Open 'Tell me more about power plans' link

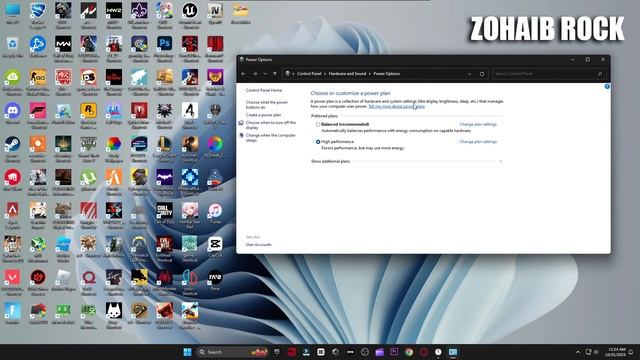396,107
